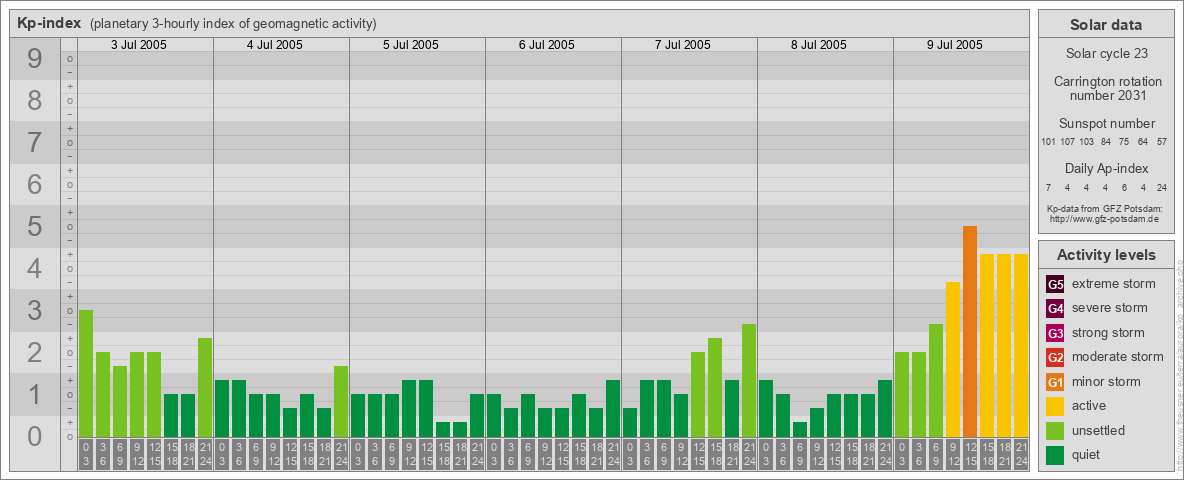Click the 9 Jul 21-24 yellow bar
This screenshot has height=480, width=1184.
[x=1021, y=345]
